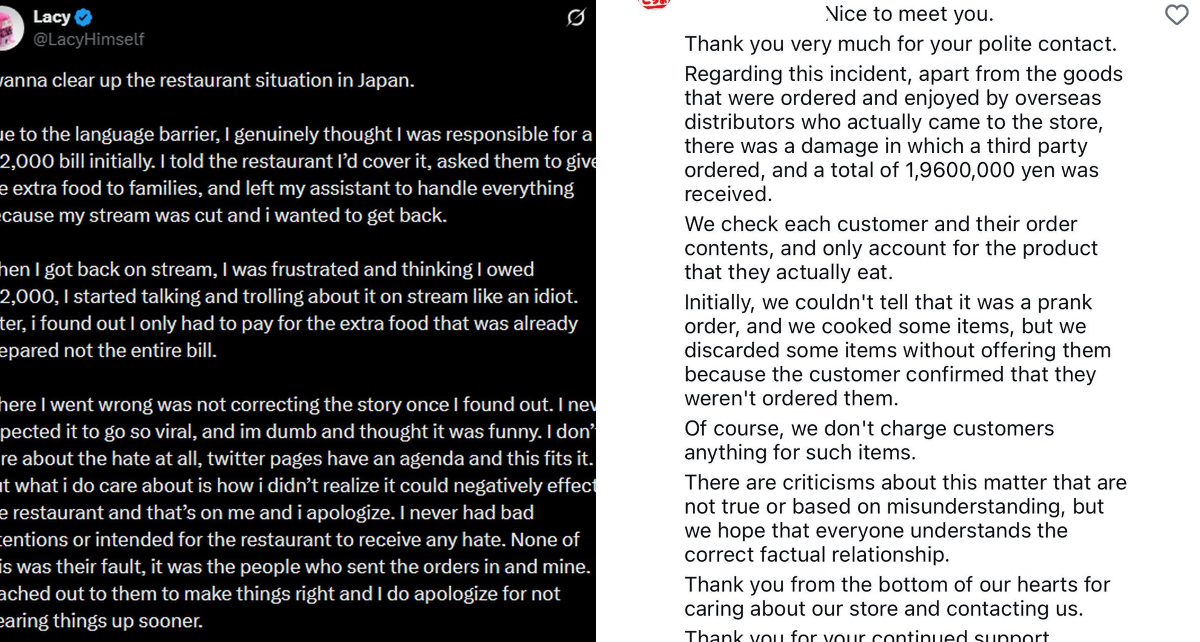Select the 'got back on stream' tweet paragraph
1200x642 pixels.
289,310
